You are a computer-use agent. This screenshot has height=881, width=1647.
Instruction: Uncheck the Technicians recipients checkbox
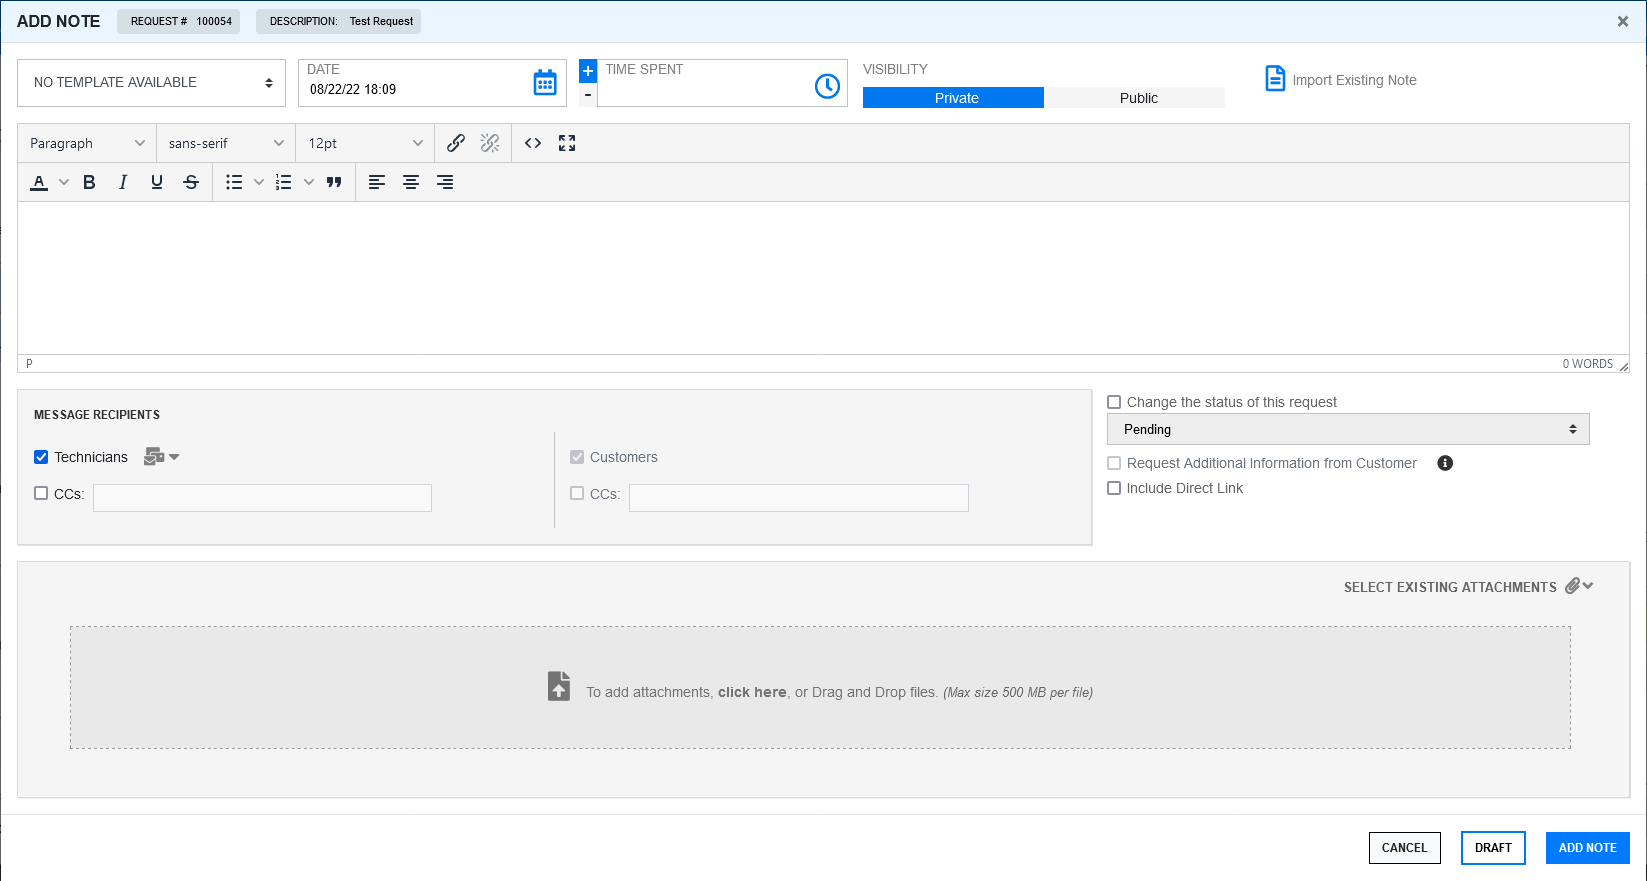41,457
